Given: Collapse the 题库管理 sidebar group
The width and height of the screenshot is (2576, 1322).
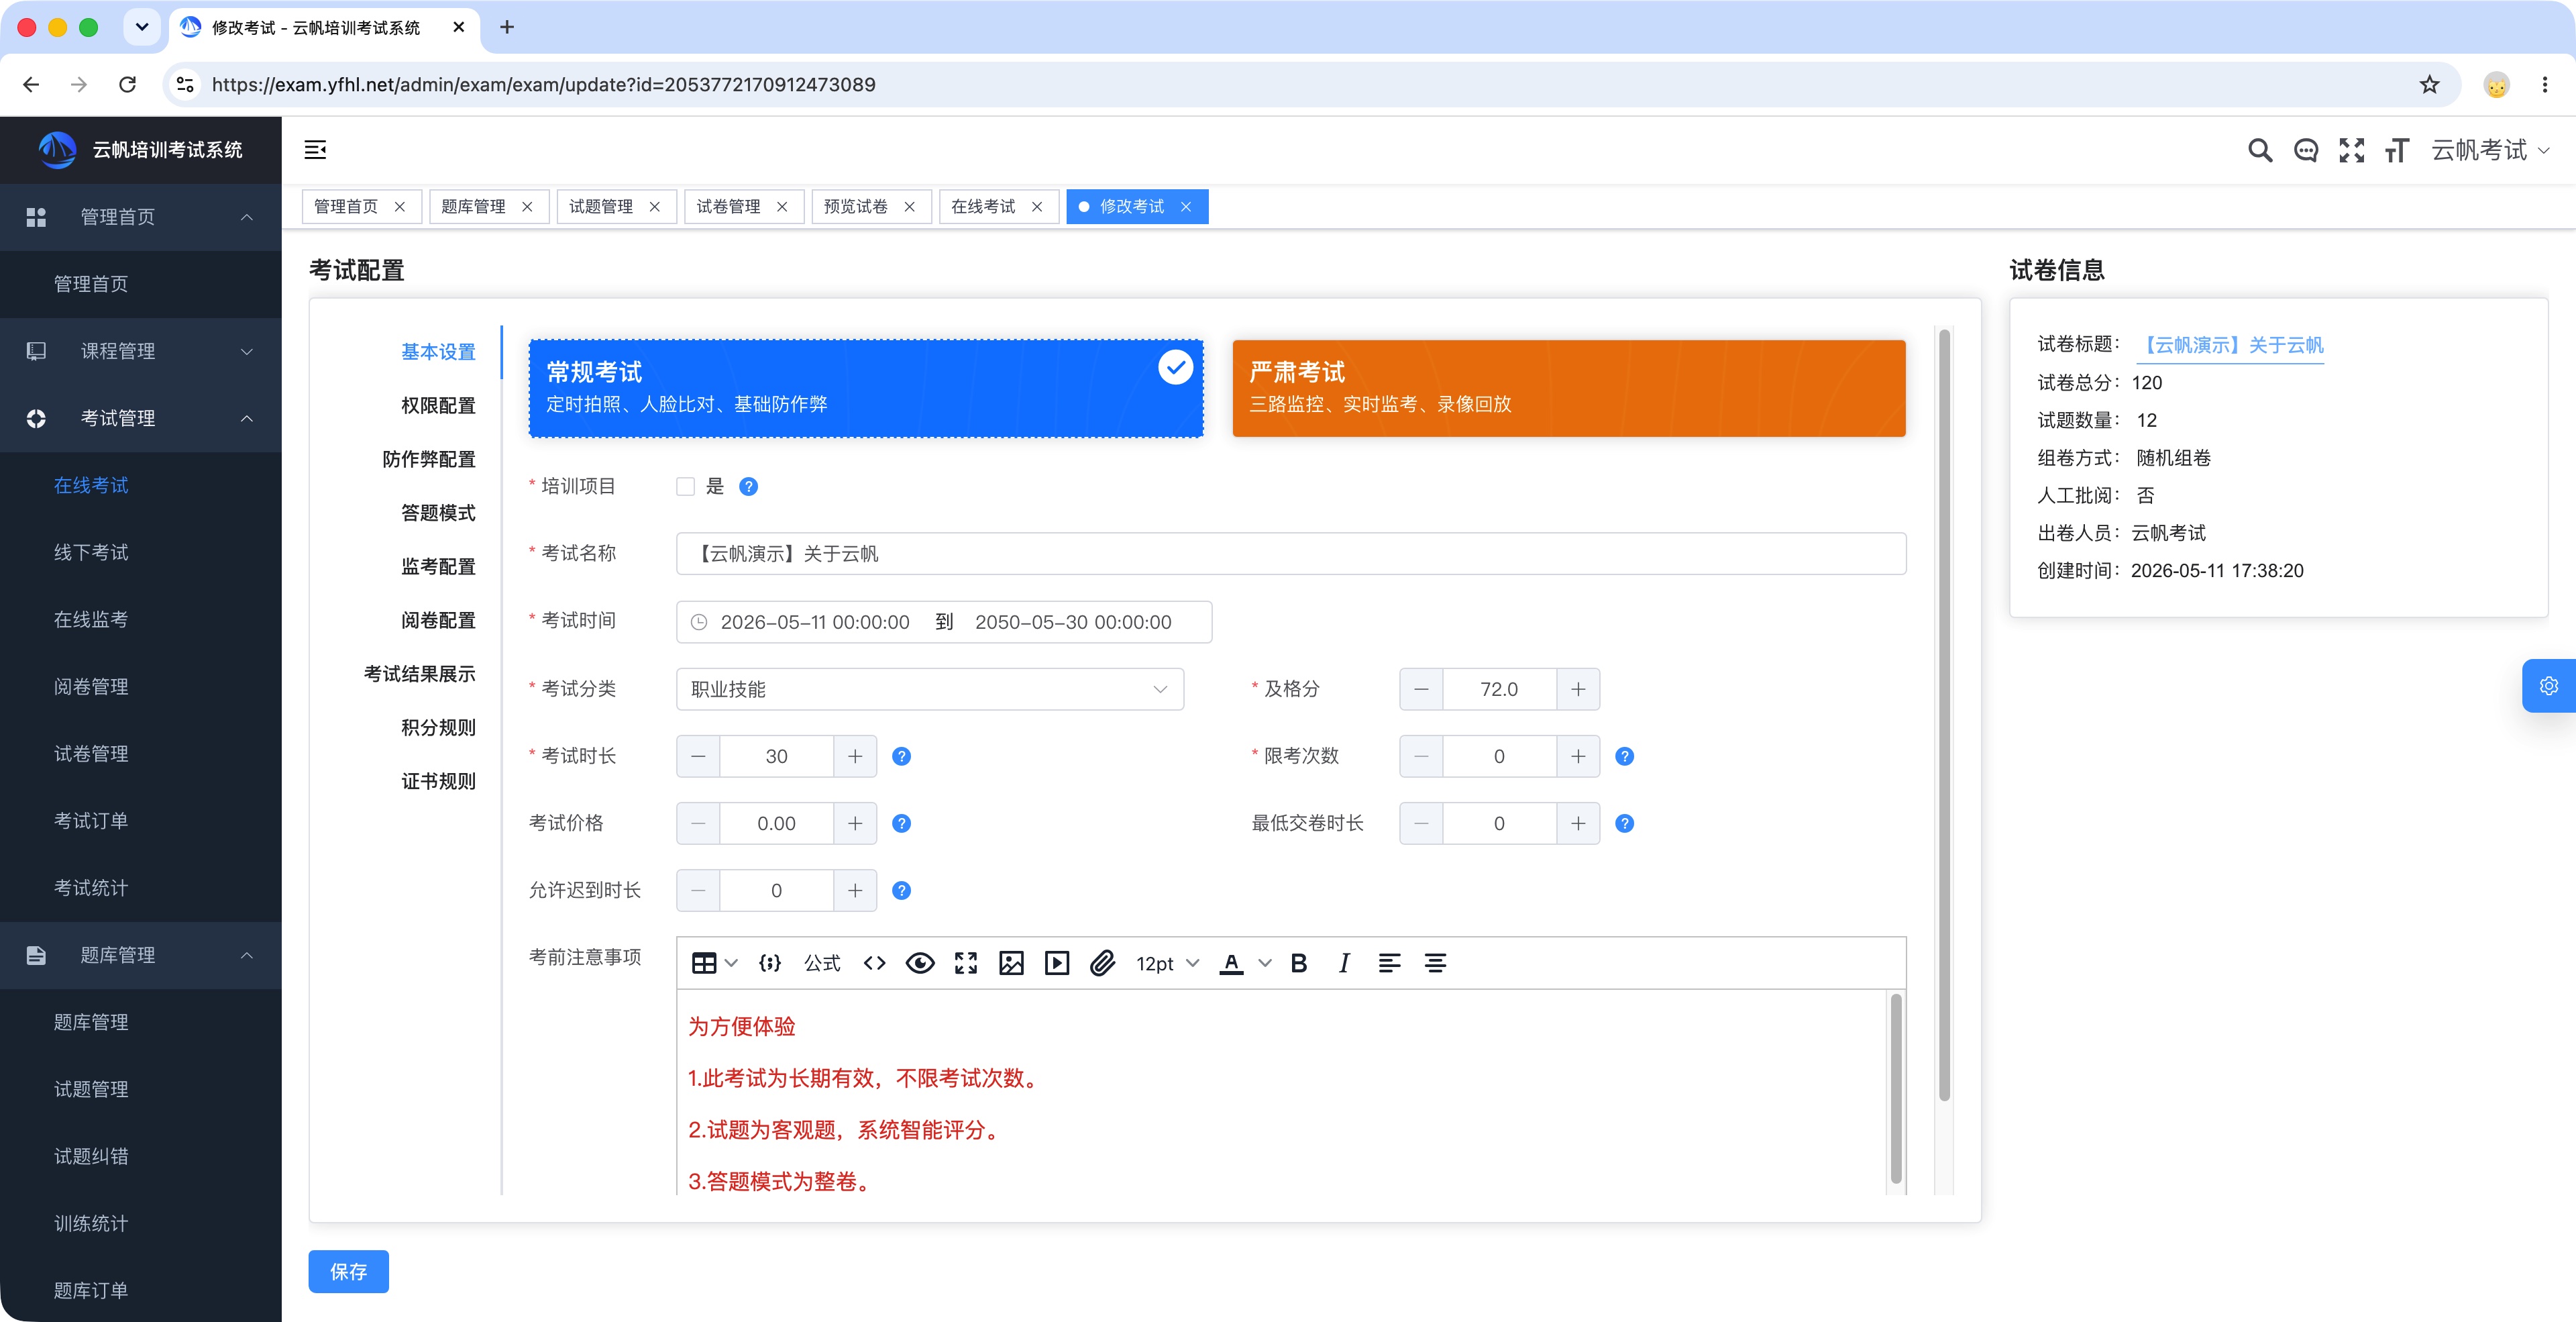Looking at the screenshot, I should (141, 955).
